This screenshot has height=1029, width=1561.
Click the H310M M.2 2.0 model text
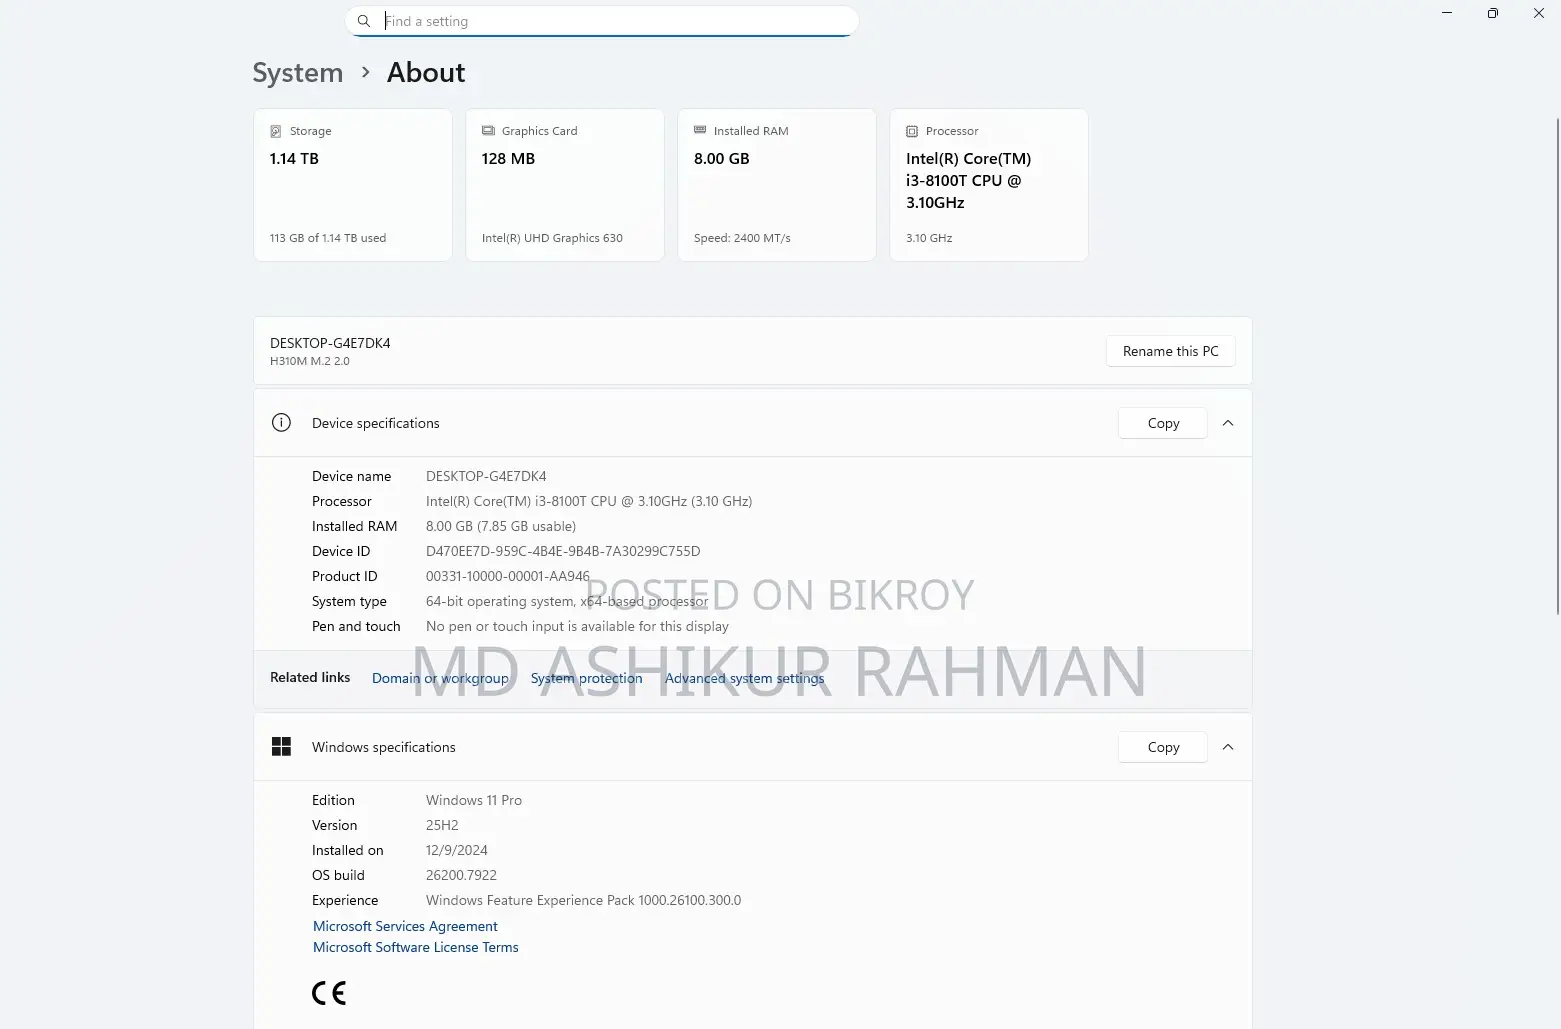pos(310,361)
